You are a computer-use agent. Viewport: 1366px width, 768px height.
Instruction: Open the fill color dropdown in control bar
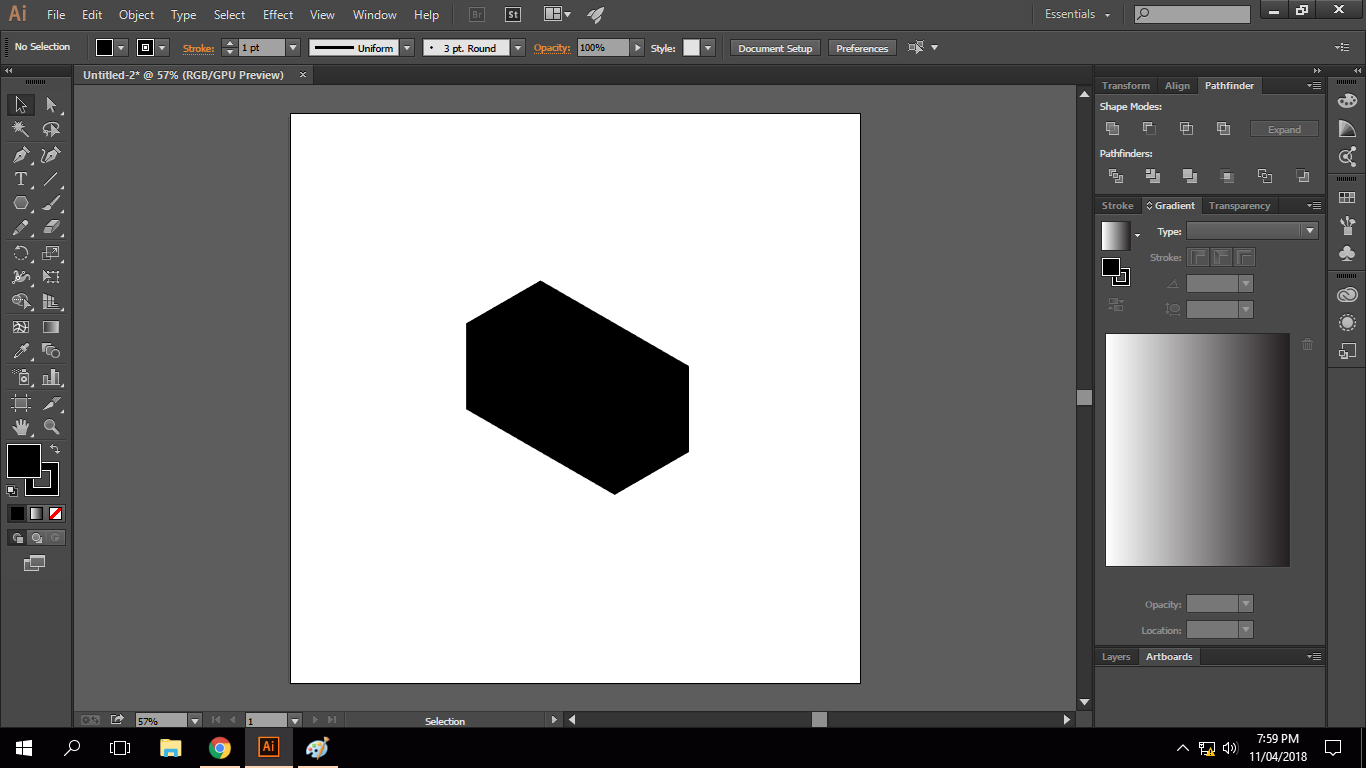121,48
